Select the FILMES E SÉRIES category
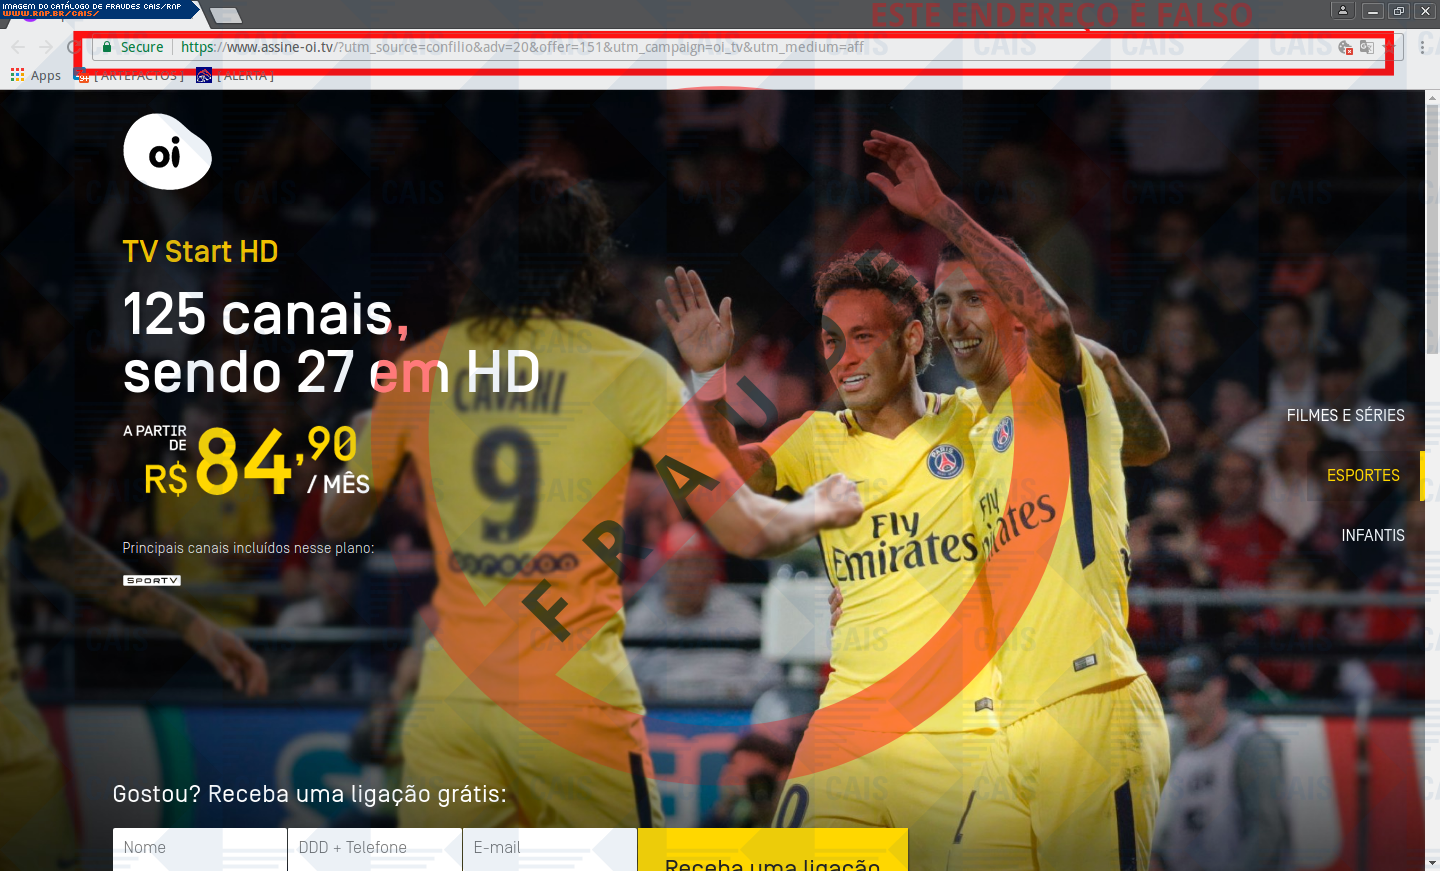This screenshot has width=1440, height=871. [1345, 415]
